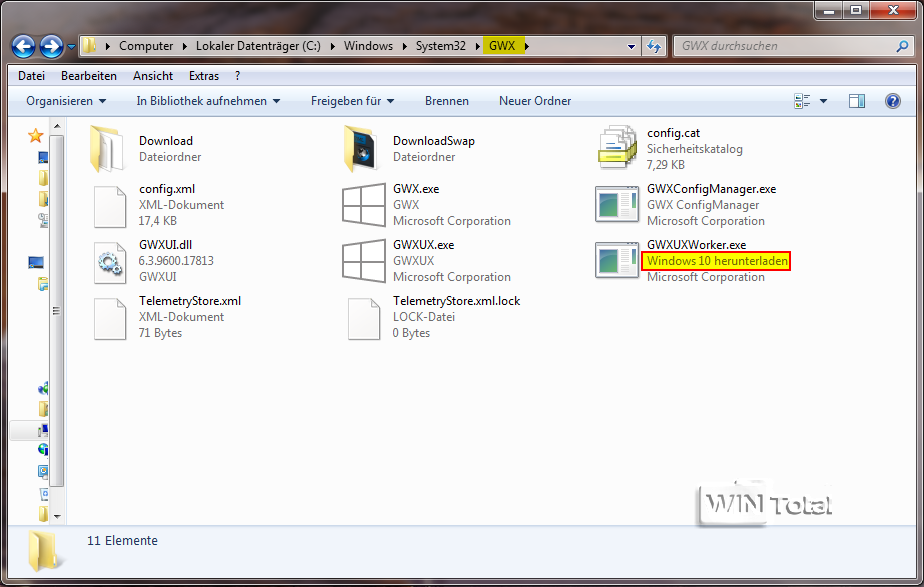This screenshot has width=924, height=587.
Task: Open the view options dropdown arrow
Action: pos(824,101)
